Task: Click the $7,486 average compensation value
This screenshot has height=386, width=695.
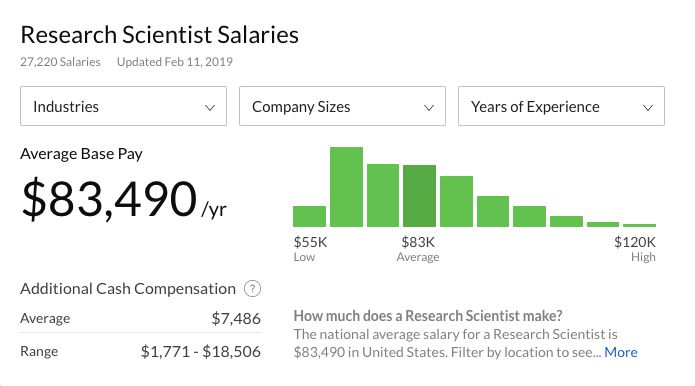Action: (236, 319)
